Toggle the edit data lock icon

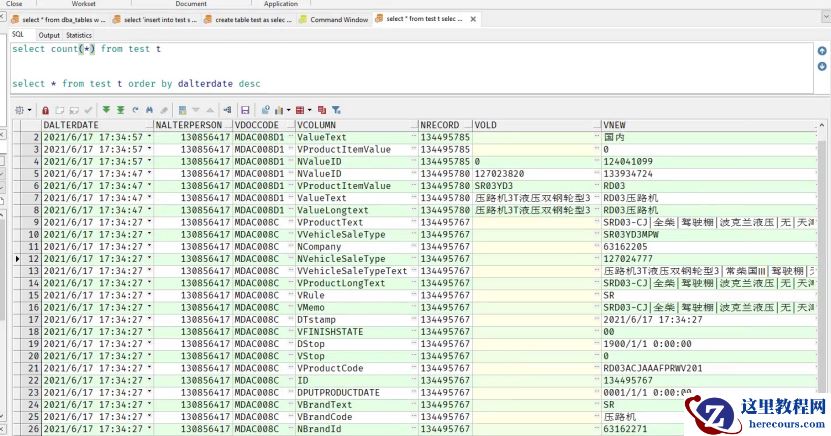click(46, 110)
